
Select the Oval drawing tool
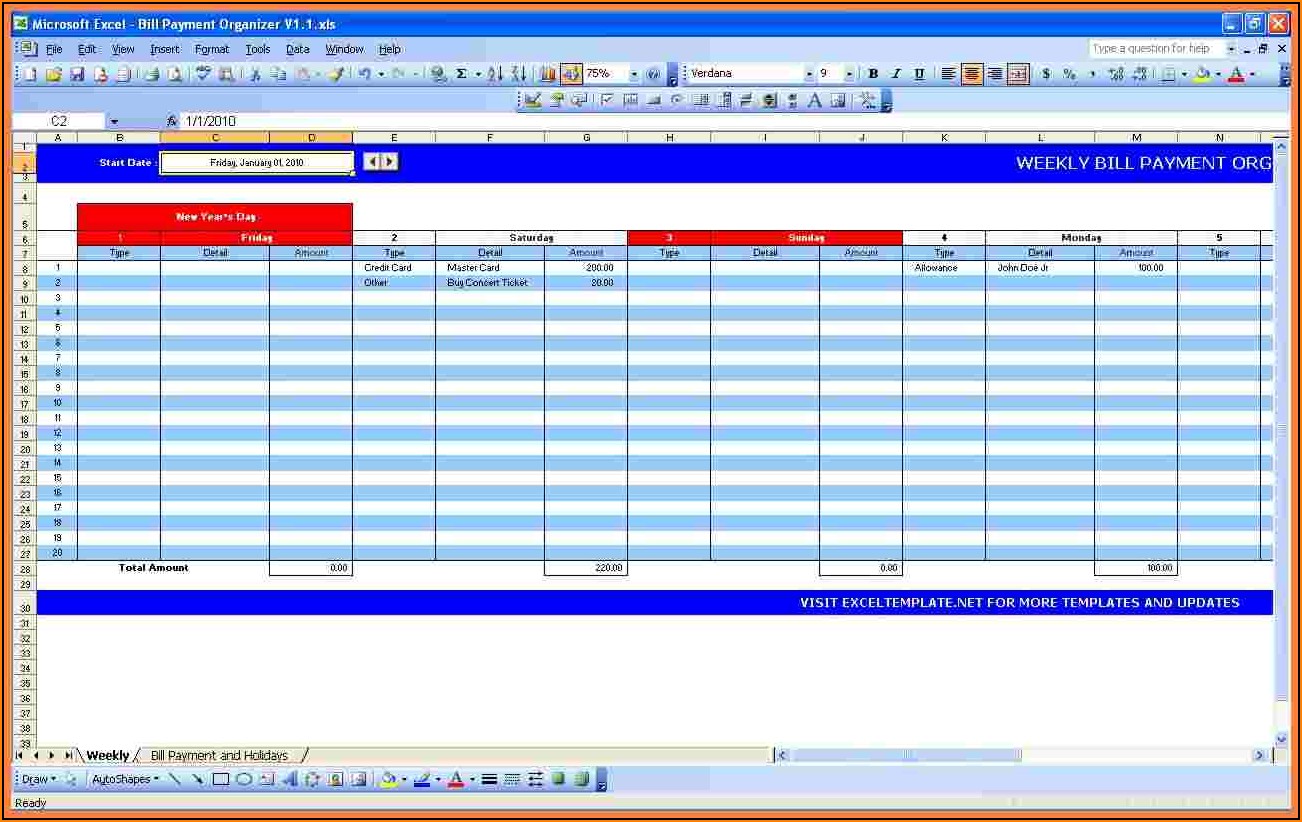[243, 779]
